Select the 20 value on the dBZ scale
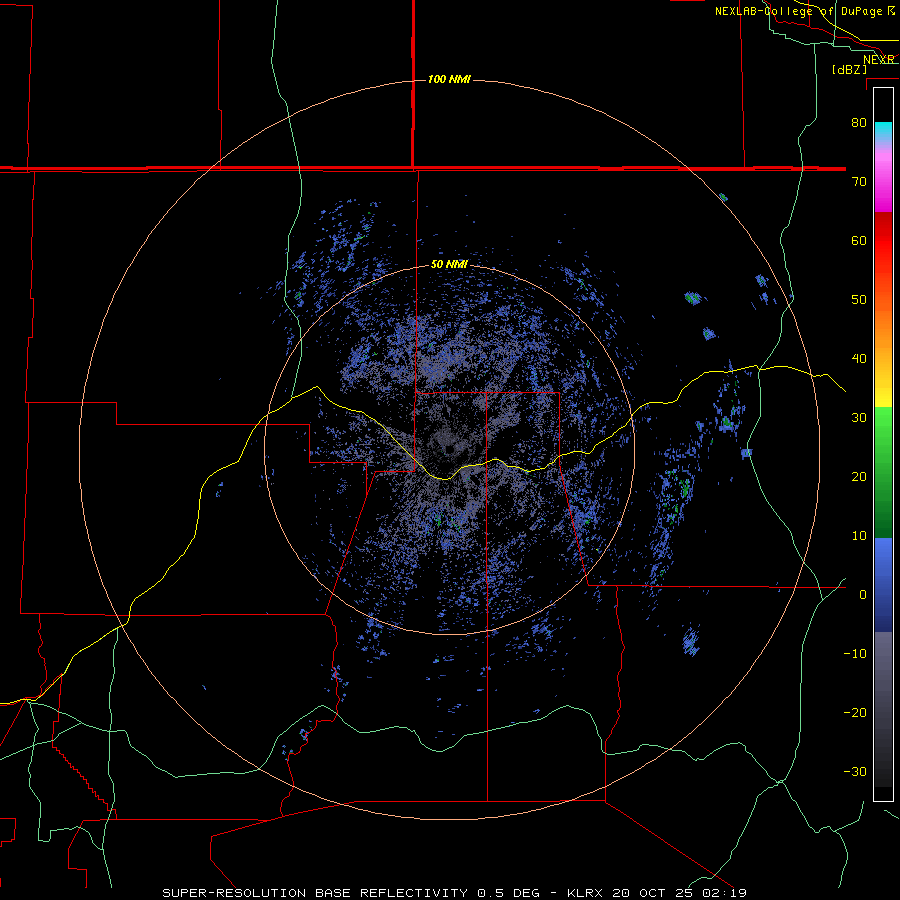Image resolution: width=900 pixels, height=900 pixels. (859, 476)
